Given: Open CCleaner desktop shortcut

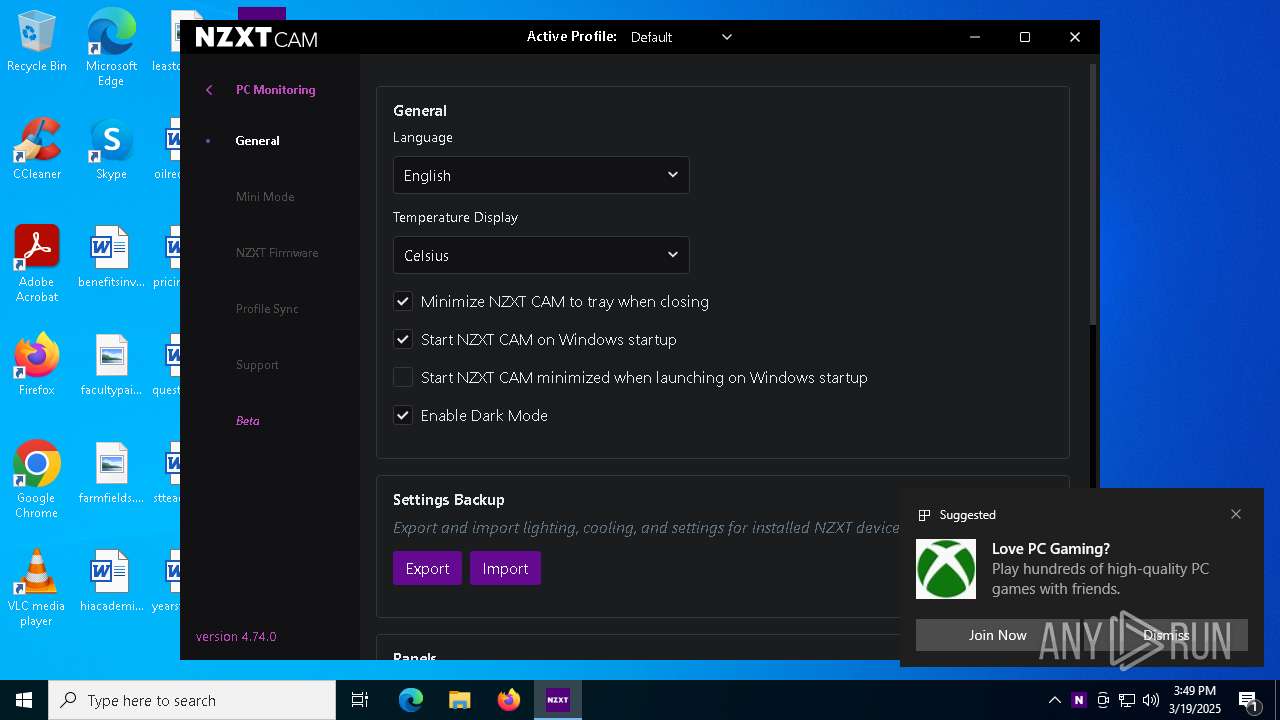Looking at the screenshot, I should (x=37, y=149).
